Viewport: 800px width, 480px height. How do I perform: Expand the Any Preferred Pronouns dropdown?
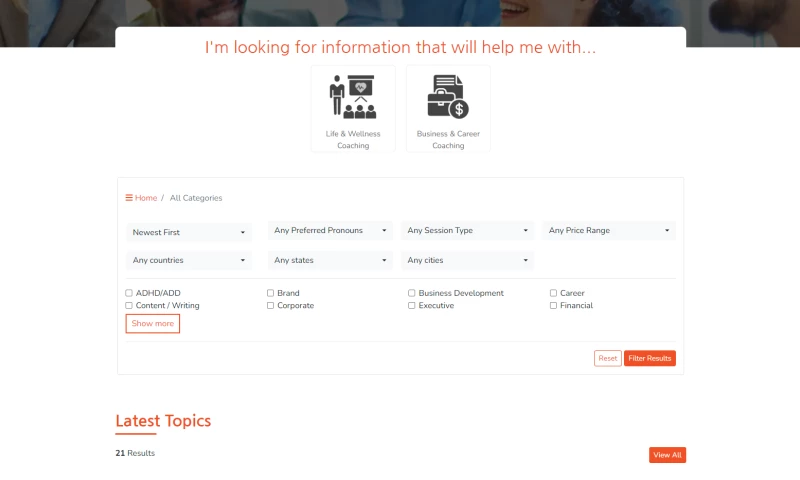tap(330, 231)
